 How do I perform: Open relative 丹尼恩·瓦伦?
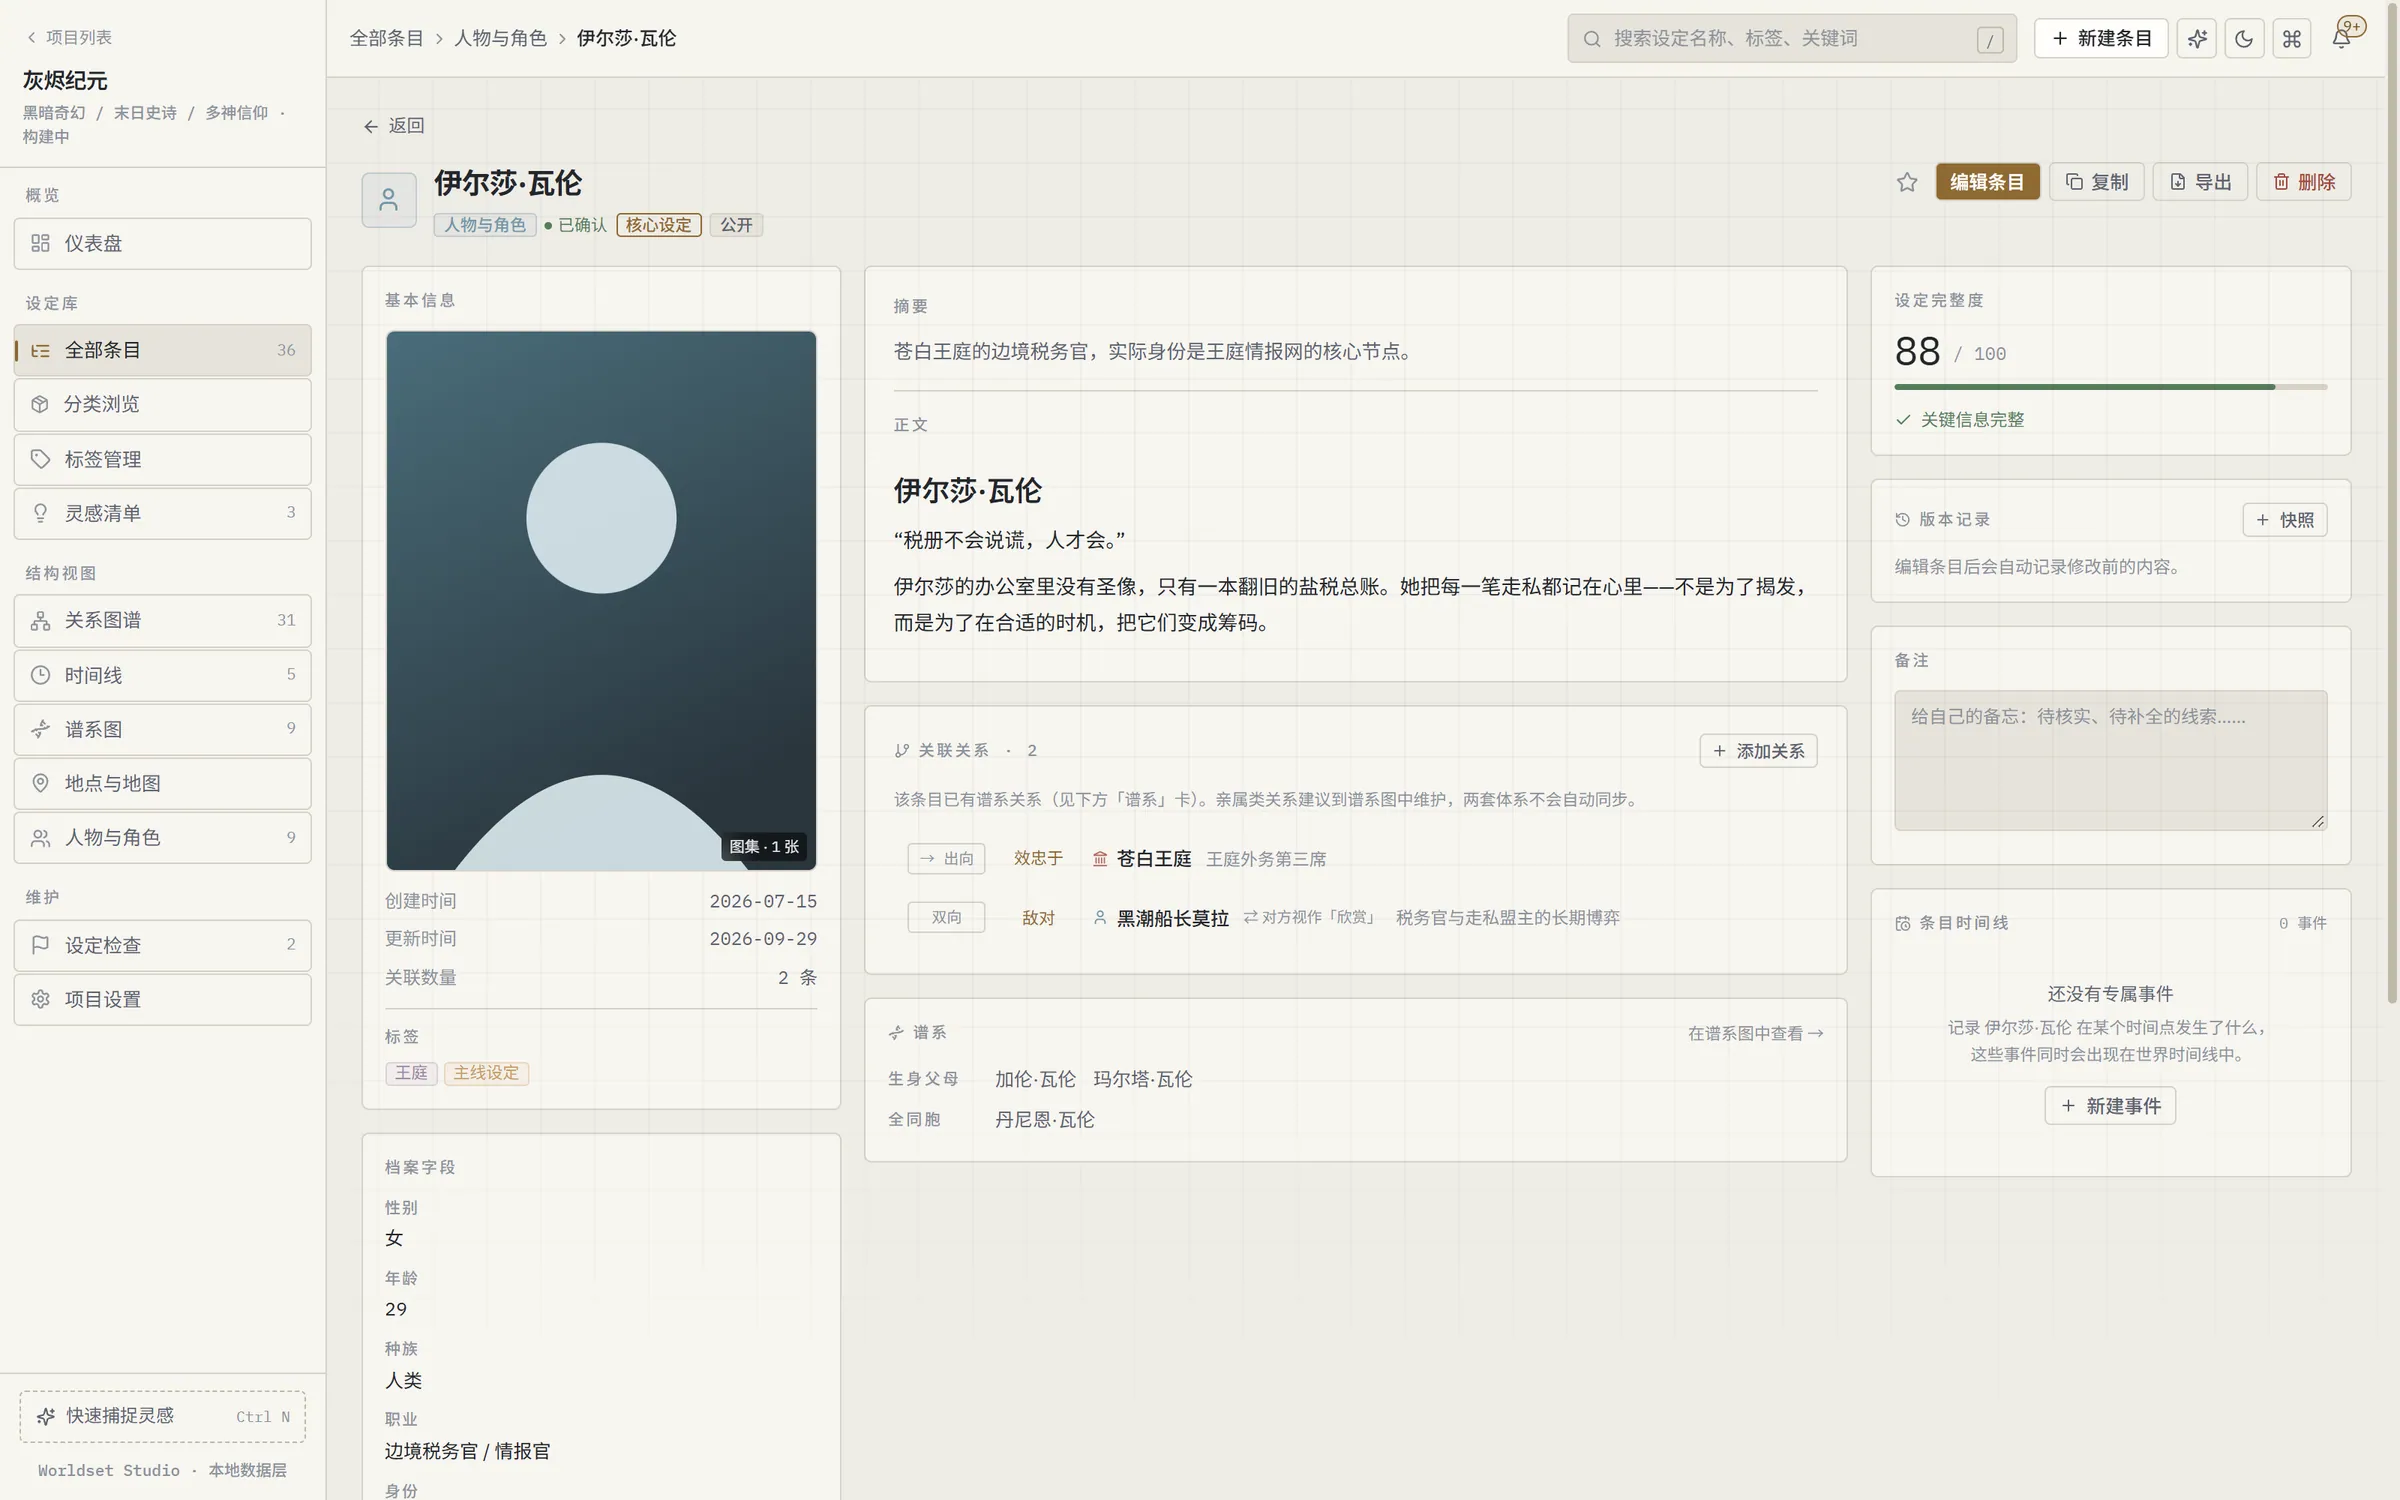(x=1044, y=1120)
